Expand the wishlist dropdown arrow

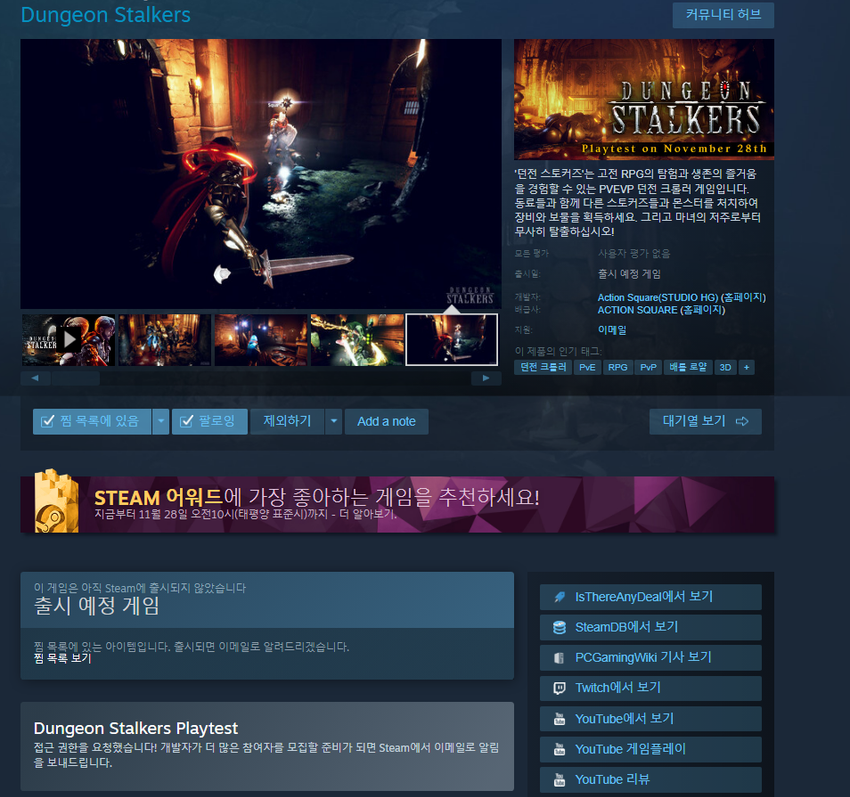coord(161,421)
